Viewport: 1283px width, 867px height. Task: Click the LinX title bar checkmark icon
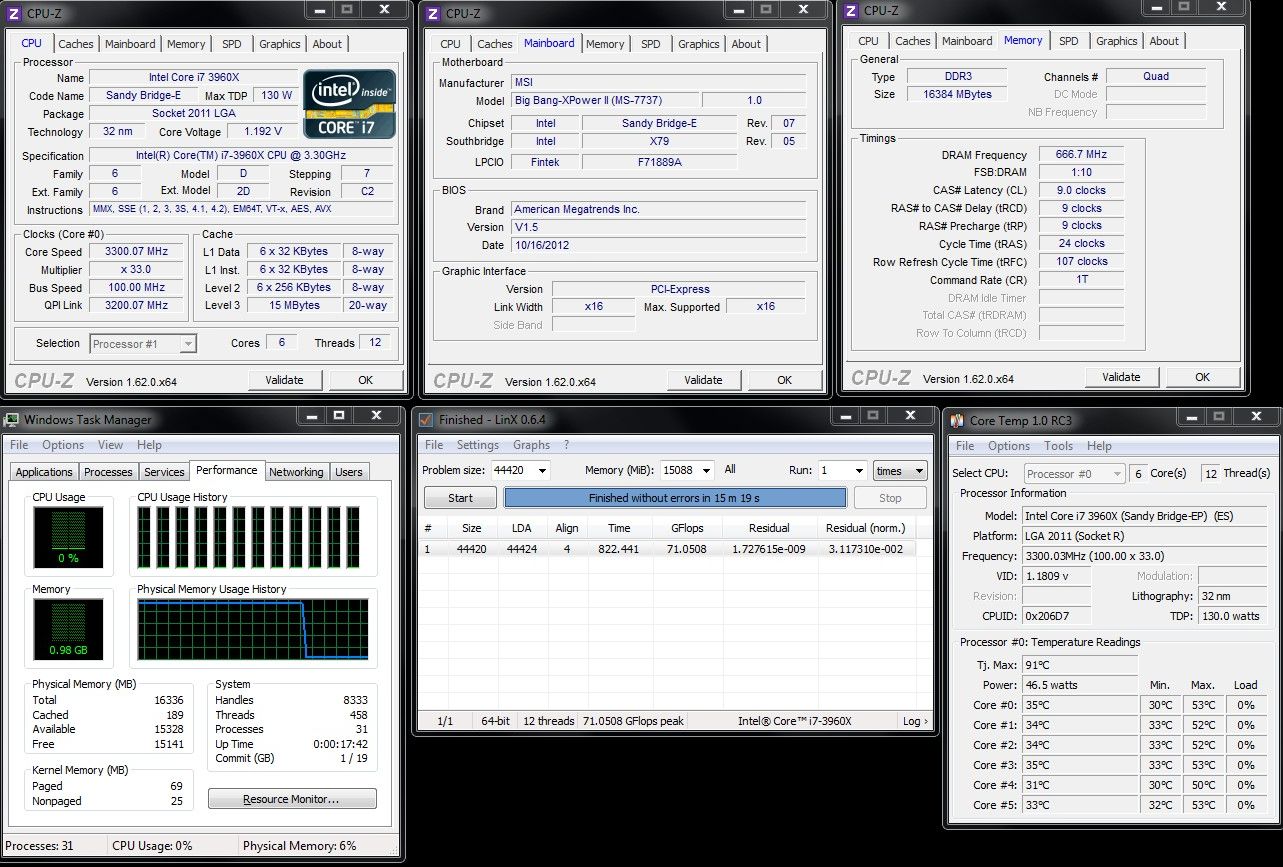pos(426,420)
